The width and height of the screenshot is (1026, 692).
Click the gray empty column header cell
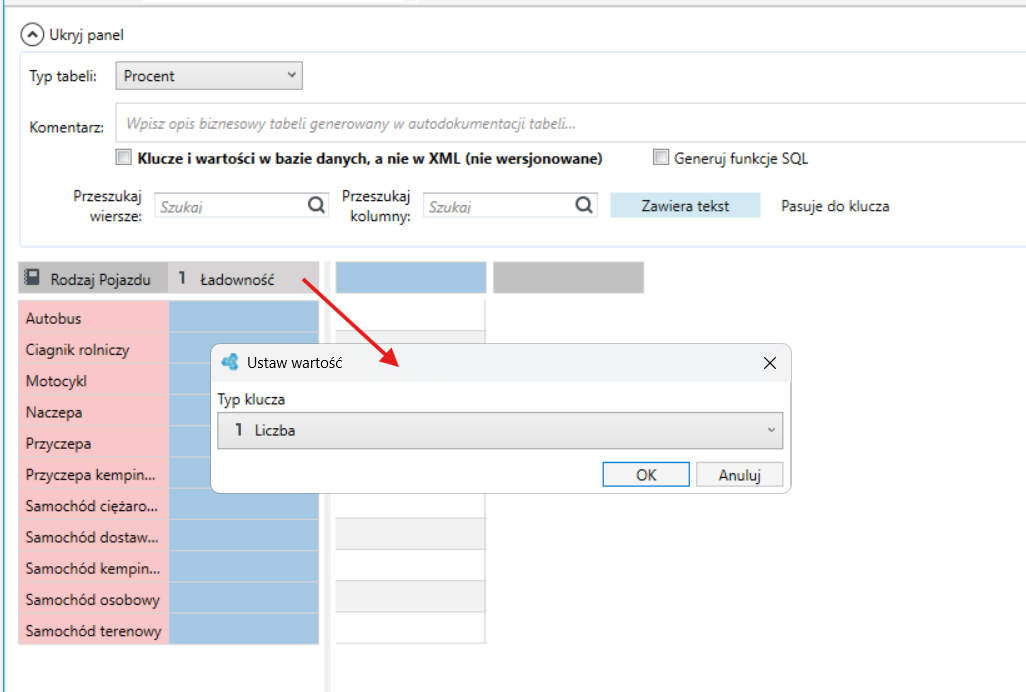coord(569,277)
